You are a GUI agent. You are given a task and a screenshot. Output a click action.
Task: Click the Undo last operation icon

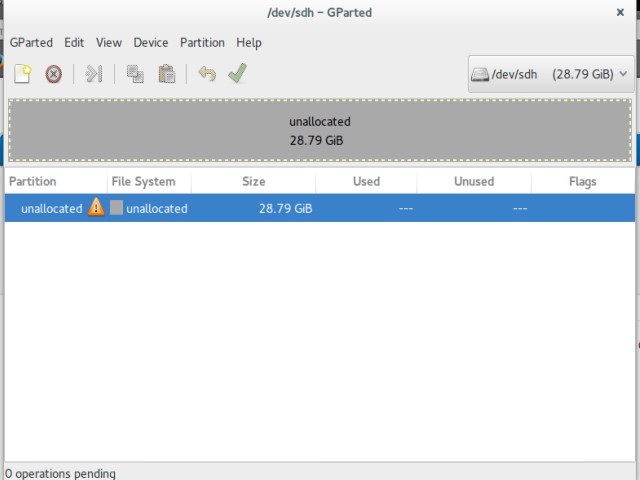207,73
